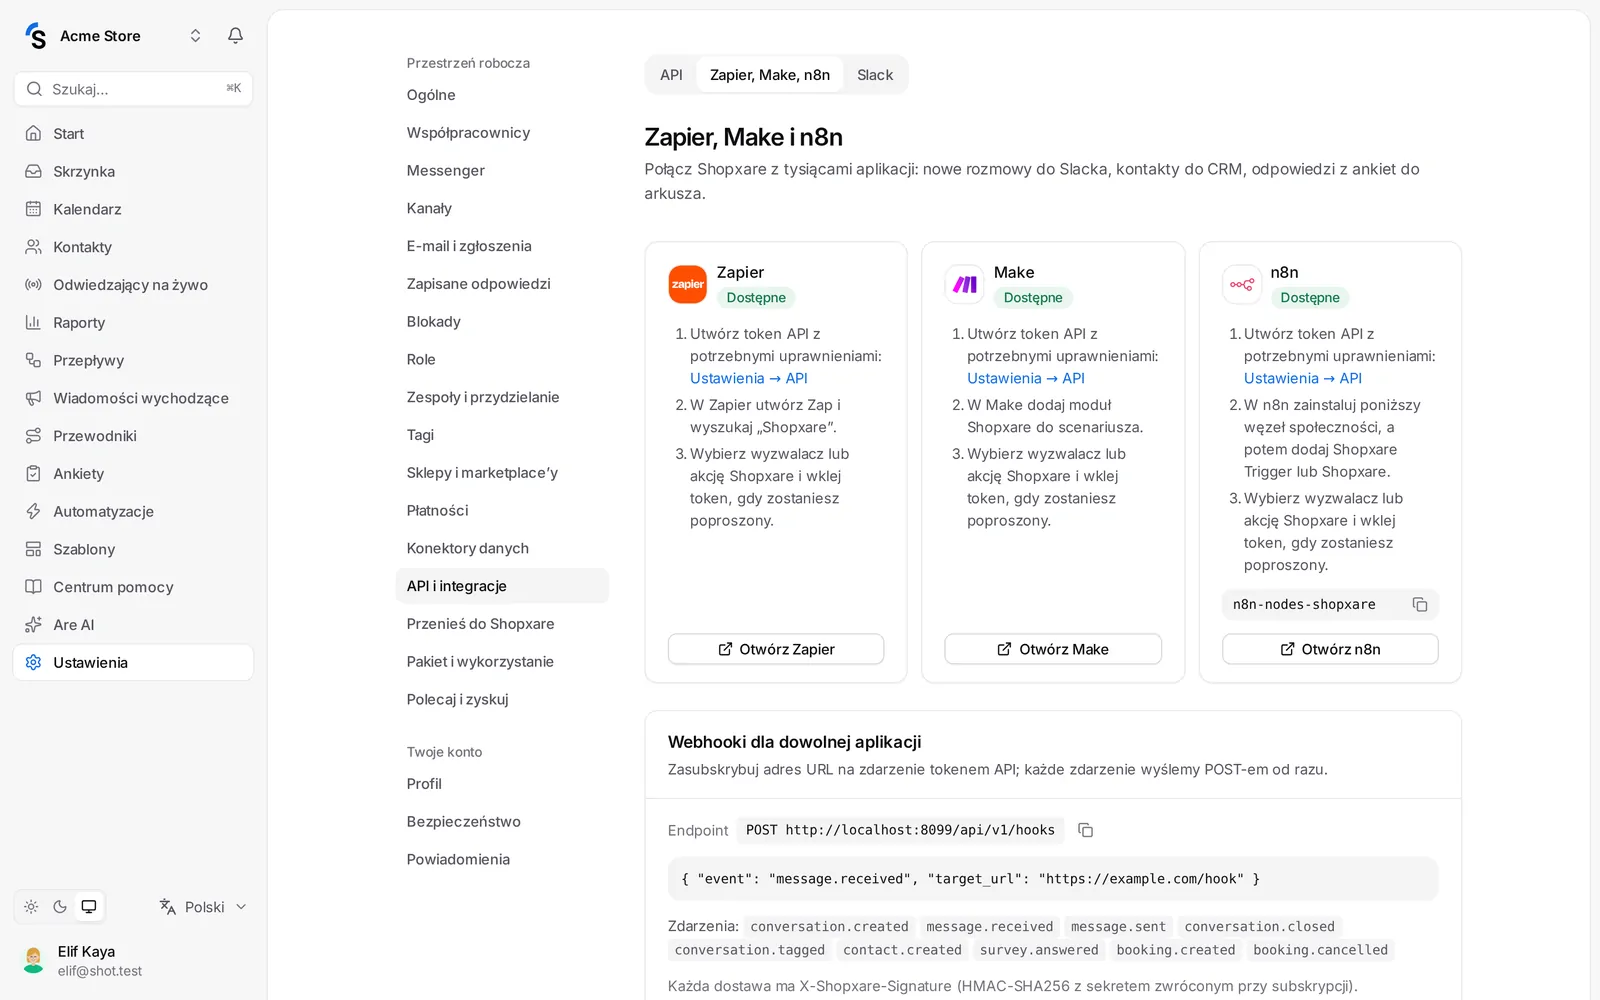1600x1000 pixels.
Task: Open Elif Kaya user profile
Action: 133,961
